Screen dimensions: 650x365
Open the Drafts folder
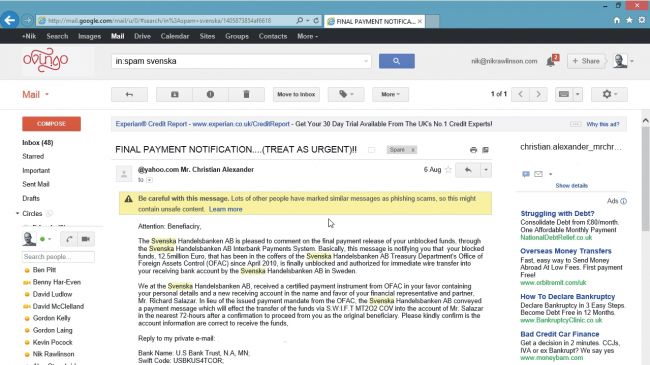coord(31,198)
